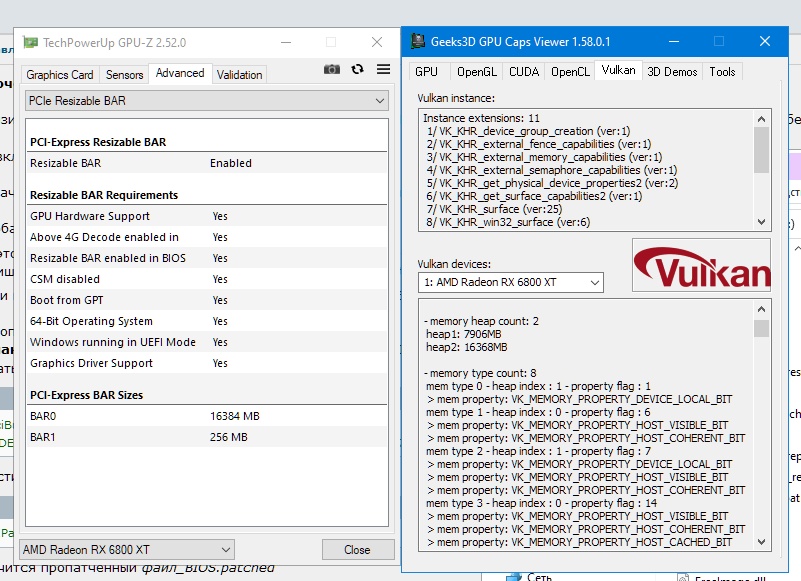Click the instance extensions scrollbar thumb
The image size is (801, 581).
click(761, 150)
